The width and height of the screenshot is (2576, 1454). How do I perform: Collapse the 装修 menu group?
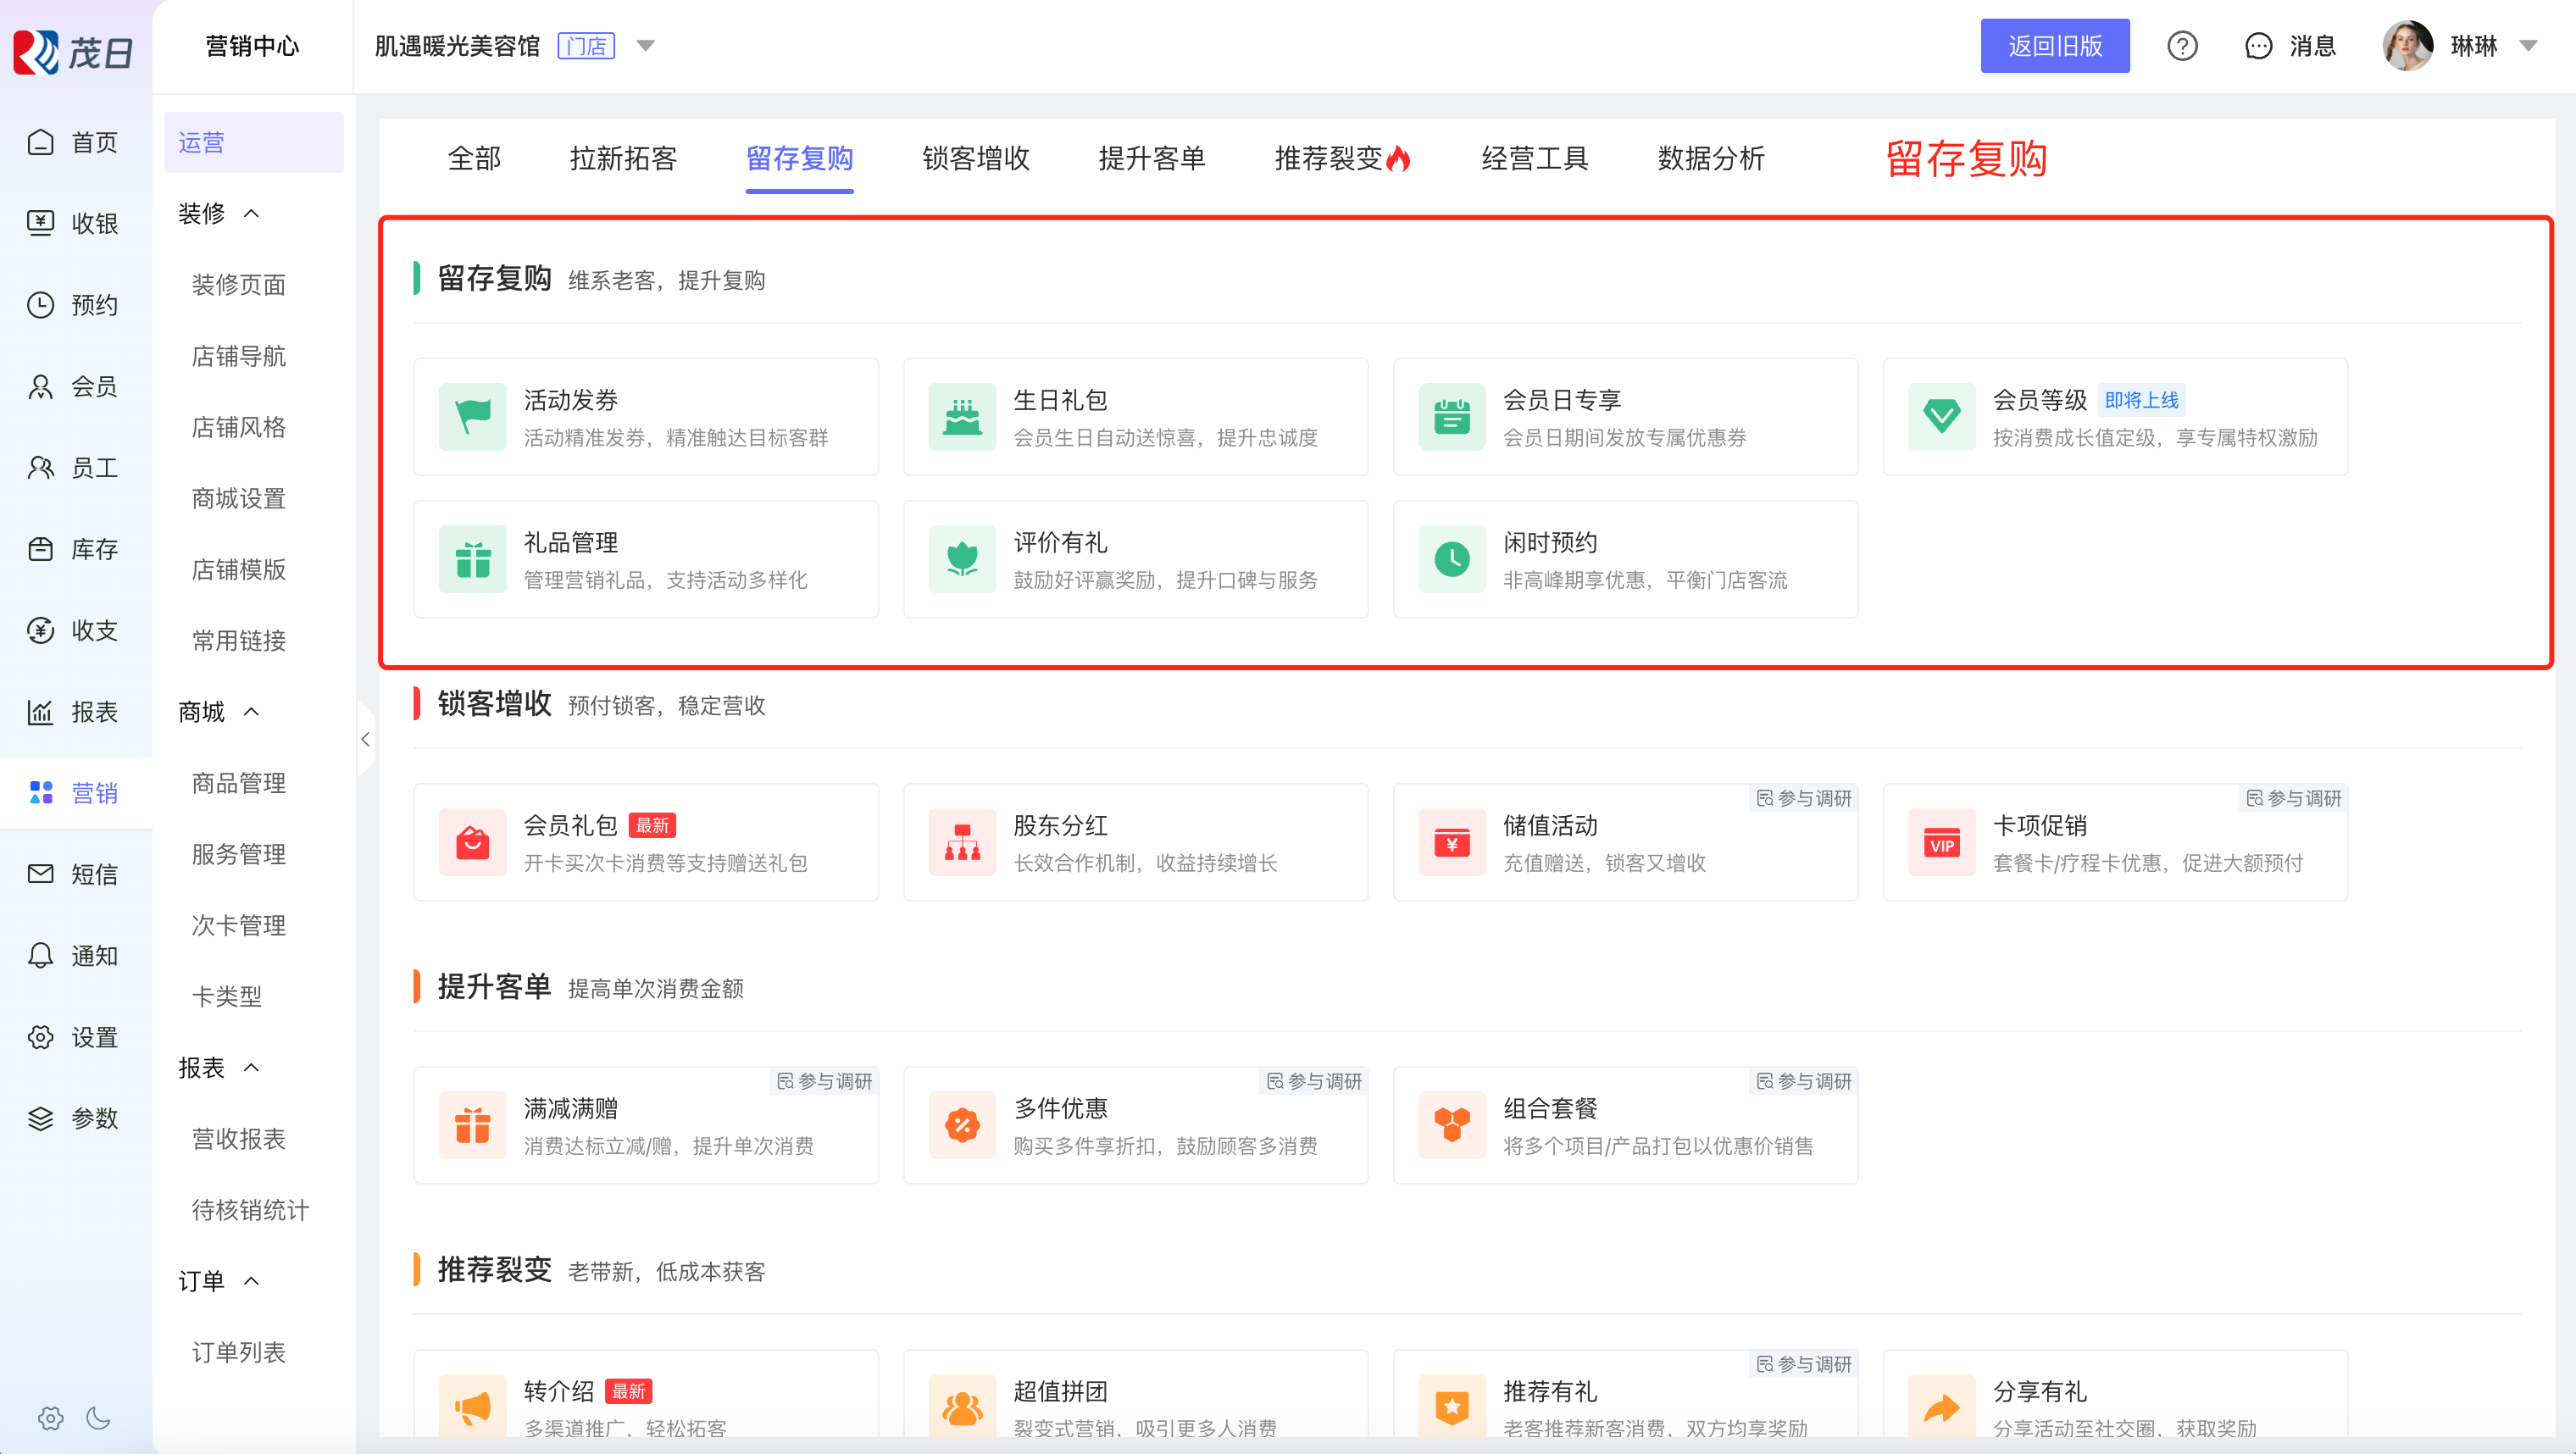pyautogui.click(x=251, y=213)
